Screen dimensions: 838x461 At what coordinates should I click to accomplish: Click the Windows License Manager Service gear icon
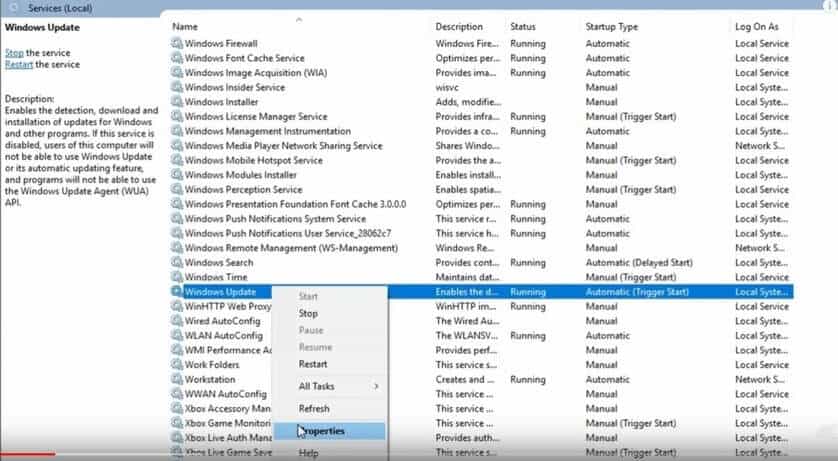tap(177, 116)
